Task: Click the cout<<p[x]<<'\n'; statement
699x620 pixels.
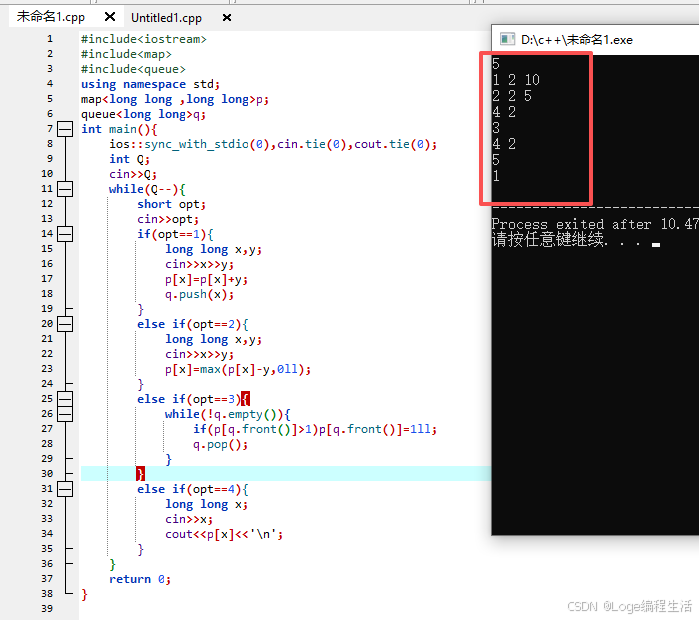Action: (x=224, y=534)
